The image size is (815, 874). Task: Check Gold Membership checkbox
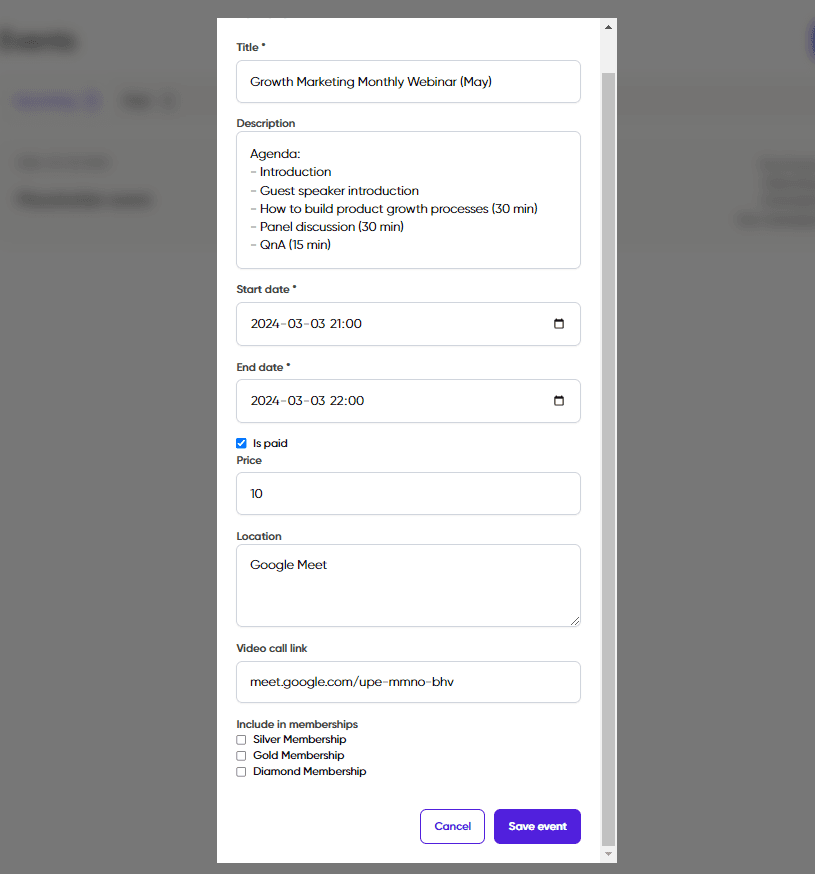click(x=241, y=756)
